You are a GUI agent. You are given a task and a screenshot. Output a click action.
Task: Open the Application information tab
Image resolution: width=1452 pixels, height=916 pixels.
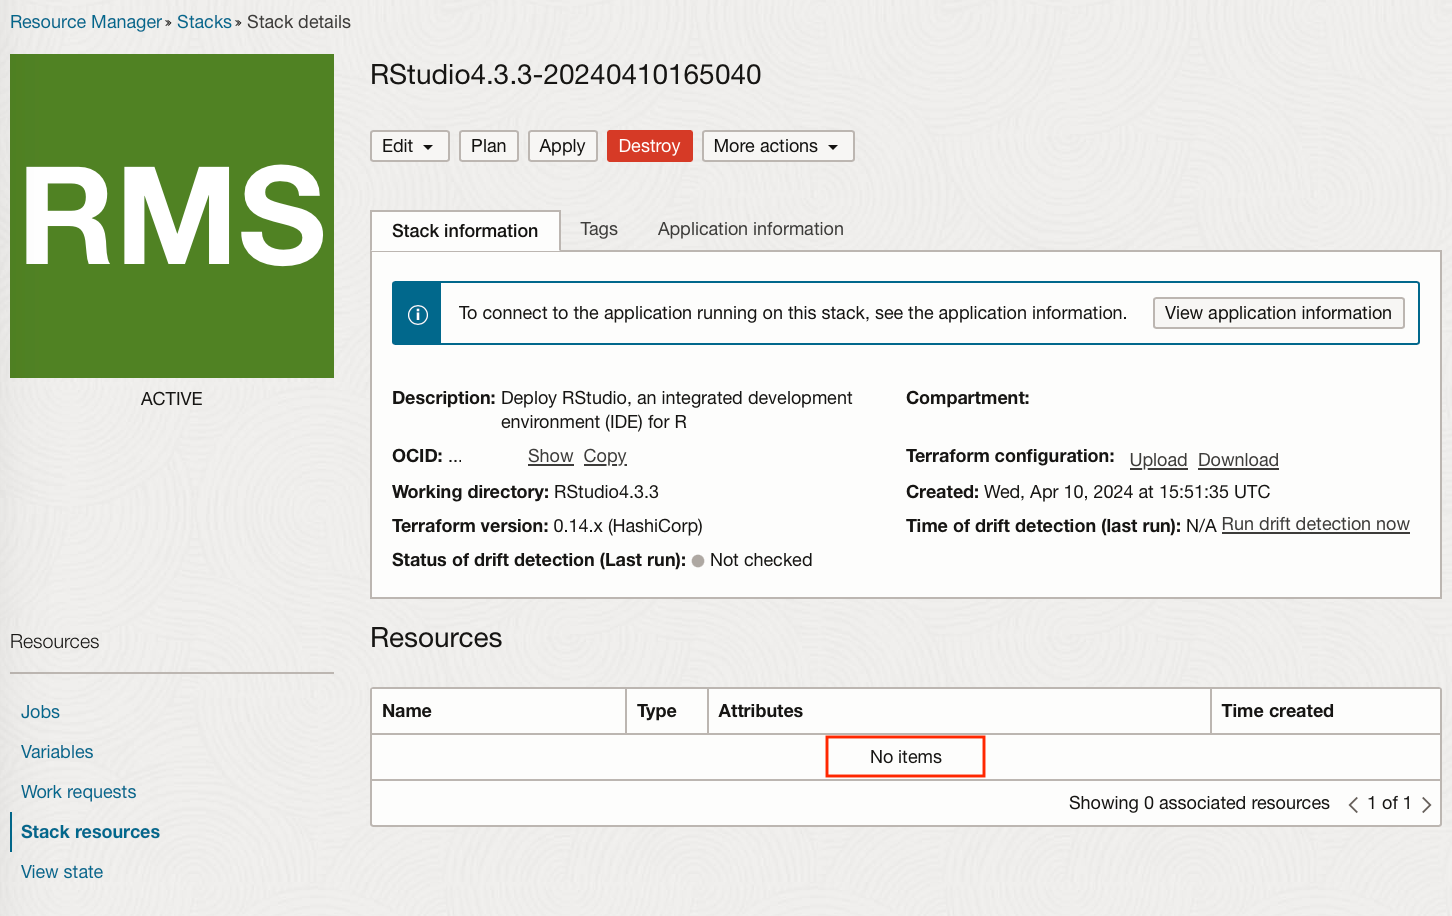(x=751, y=229)
